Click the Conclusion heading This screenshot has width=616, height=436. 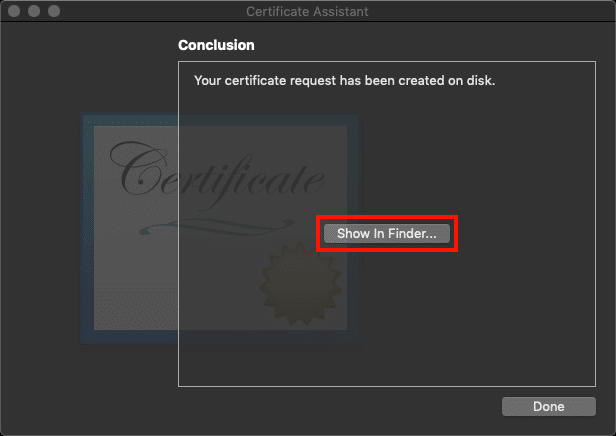coord(216,45)
